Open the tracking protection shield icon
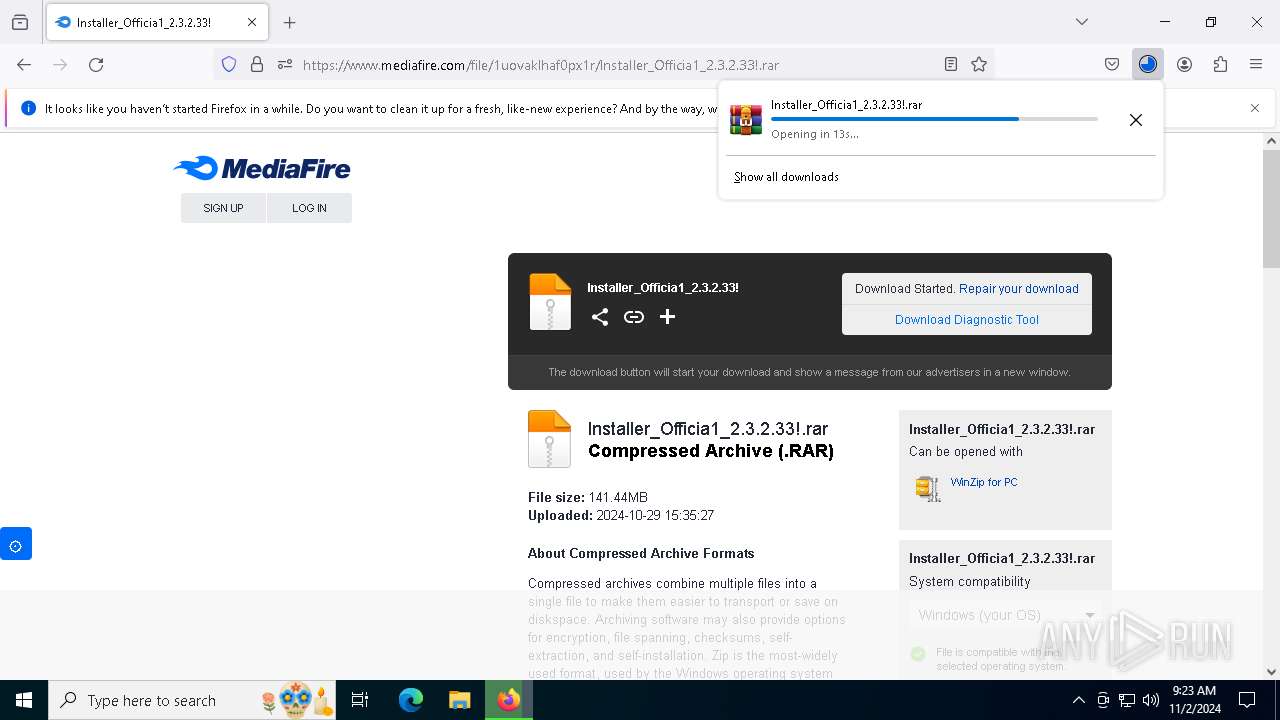The image size is (1280, 720). (x=229, y=64)
